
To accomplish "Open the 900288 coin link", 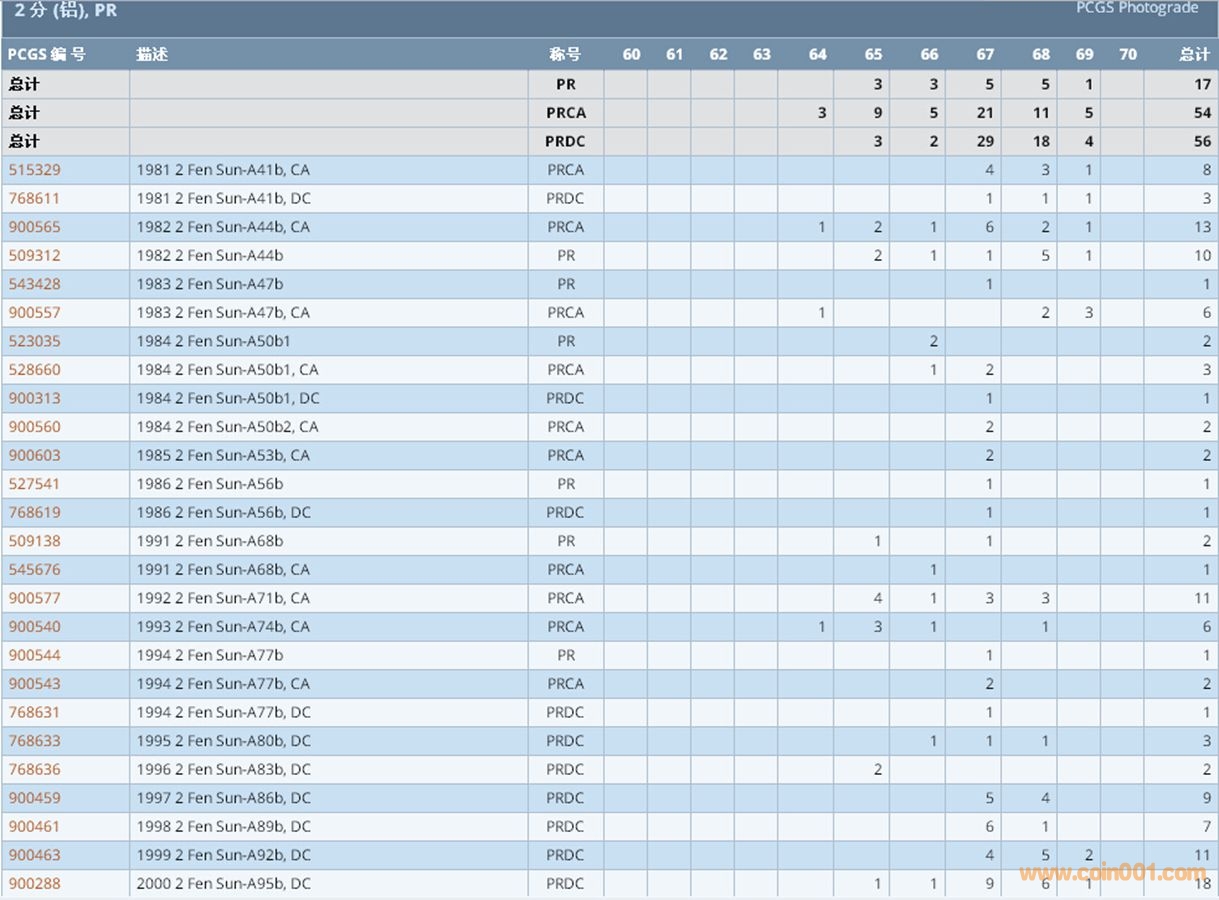I will [x=34, y=884].
